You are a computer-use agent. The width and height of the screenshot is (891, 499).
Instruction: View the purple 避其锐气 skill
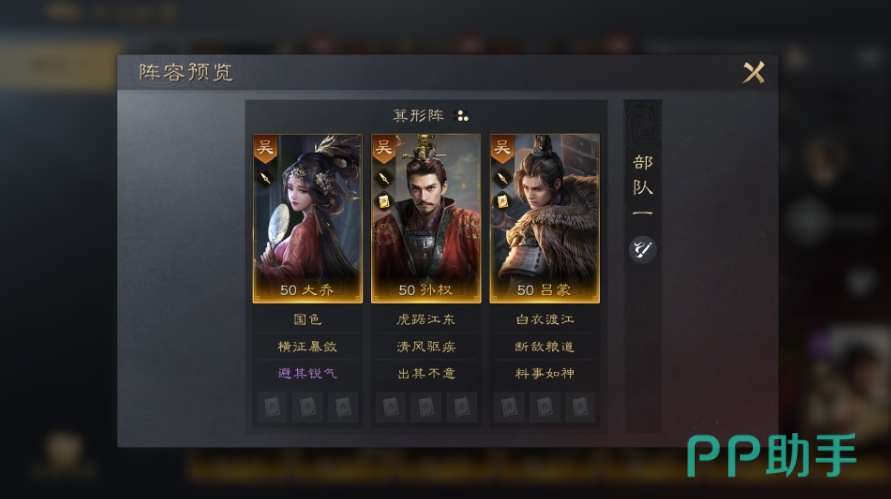pos(307,373)
